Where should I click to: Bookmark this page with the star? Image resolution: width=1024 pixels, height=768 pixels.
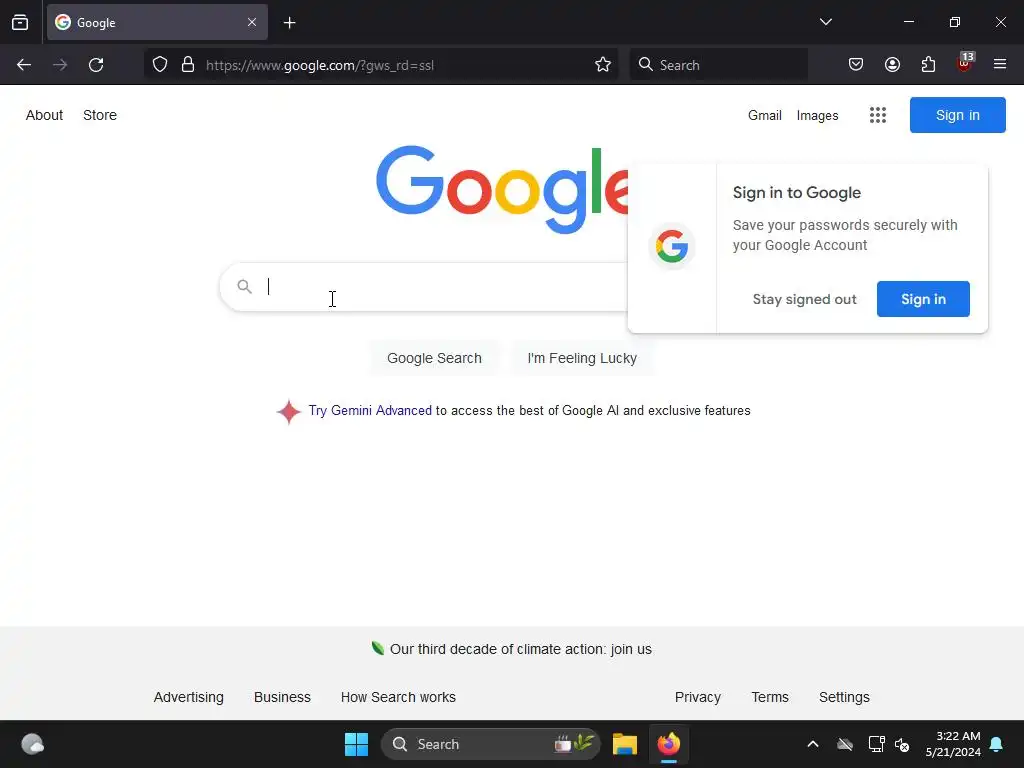603,65
